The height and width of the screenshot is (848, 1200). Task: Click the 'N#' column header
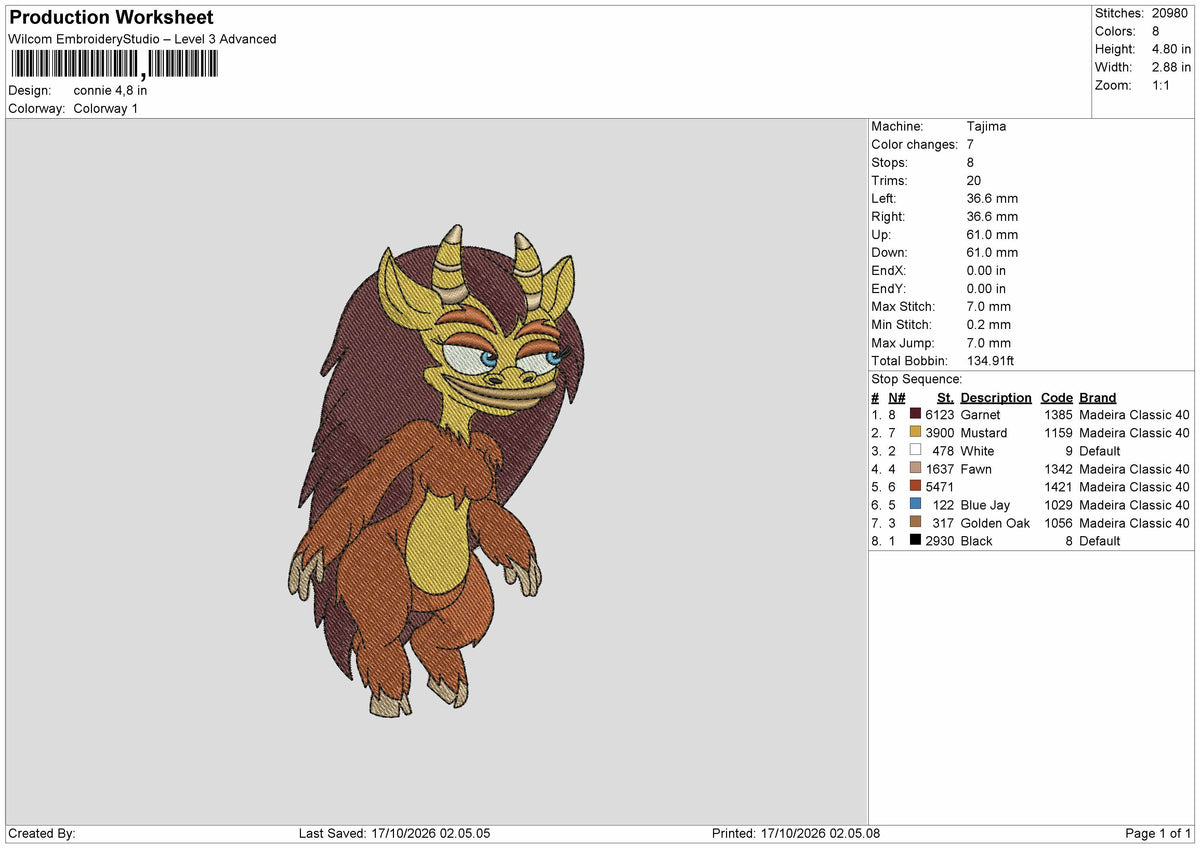896,397
